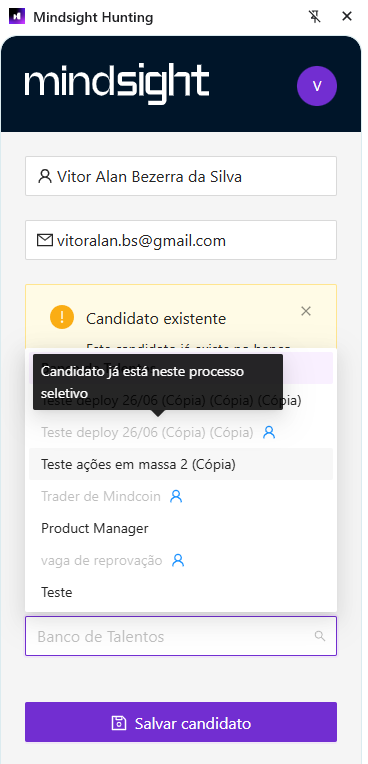Select Teste deploy 26/06 triple Cópia option
The height and width of the screenshot is (764, 368).
181,401
